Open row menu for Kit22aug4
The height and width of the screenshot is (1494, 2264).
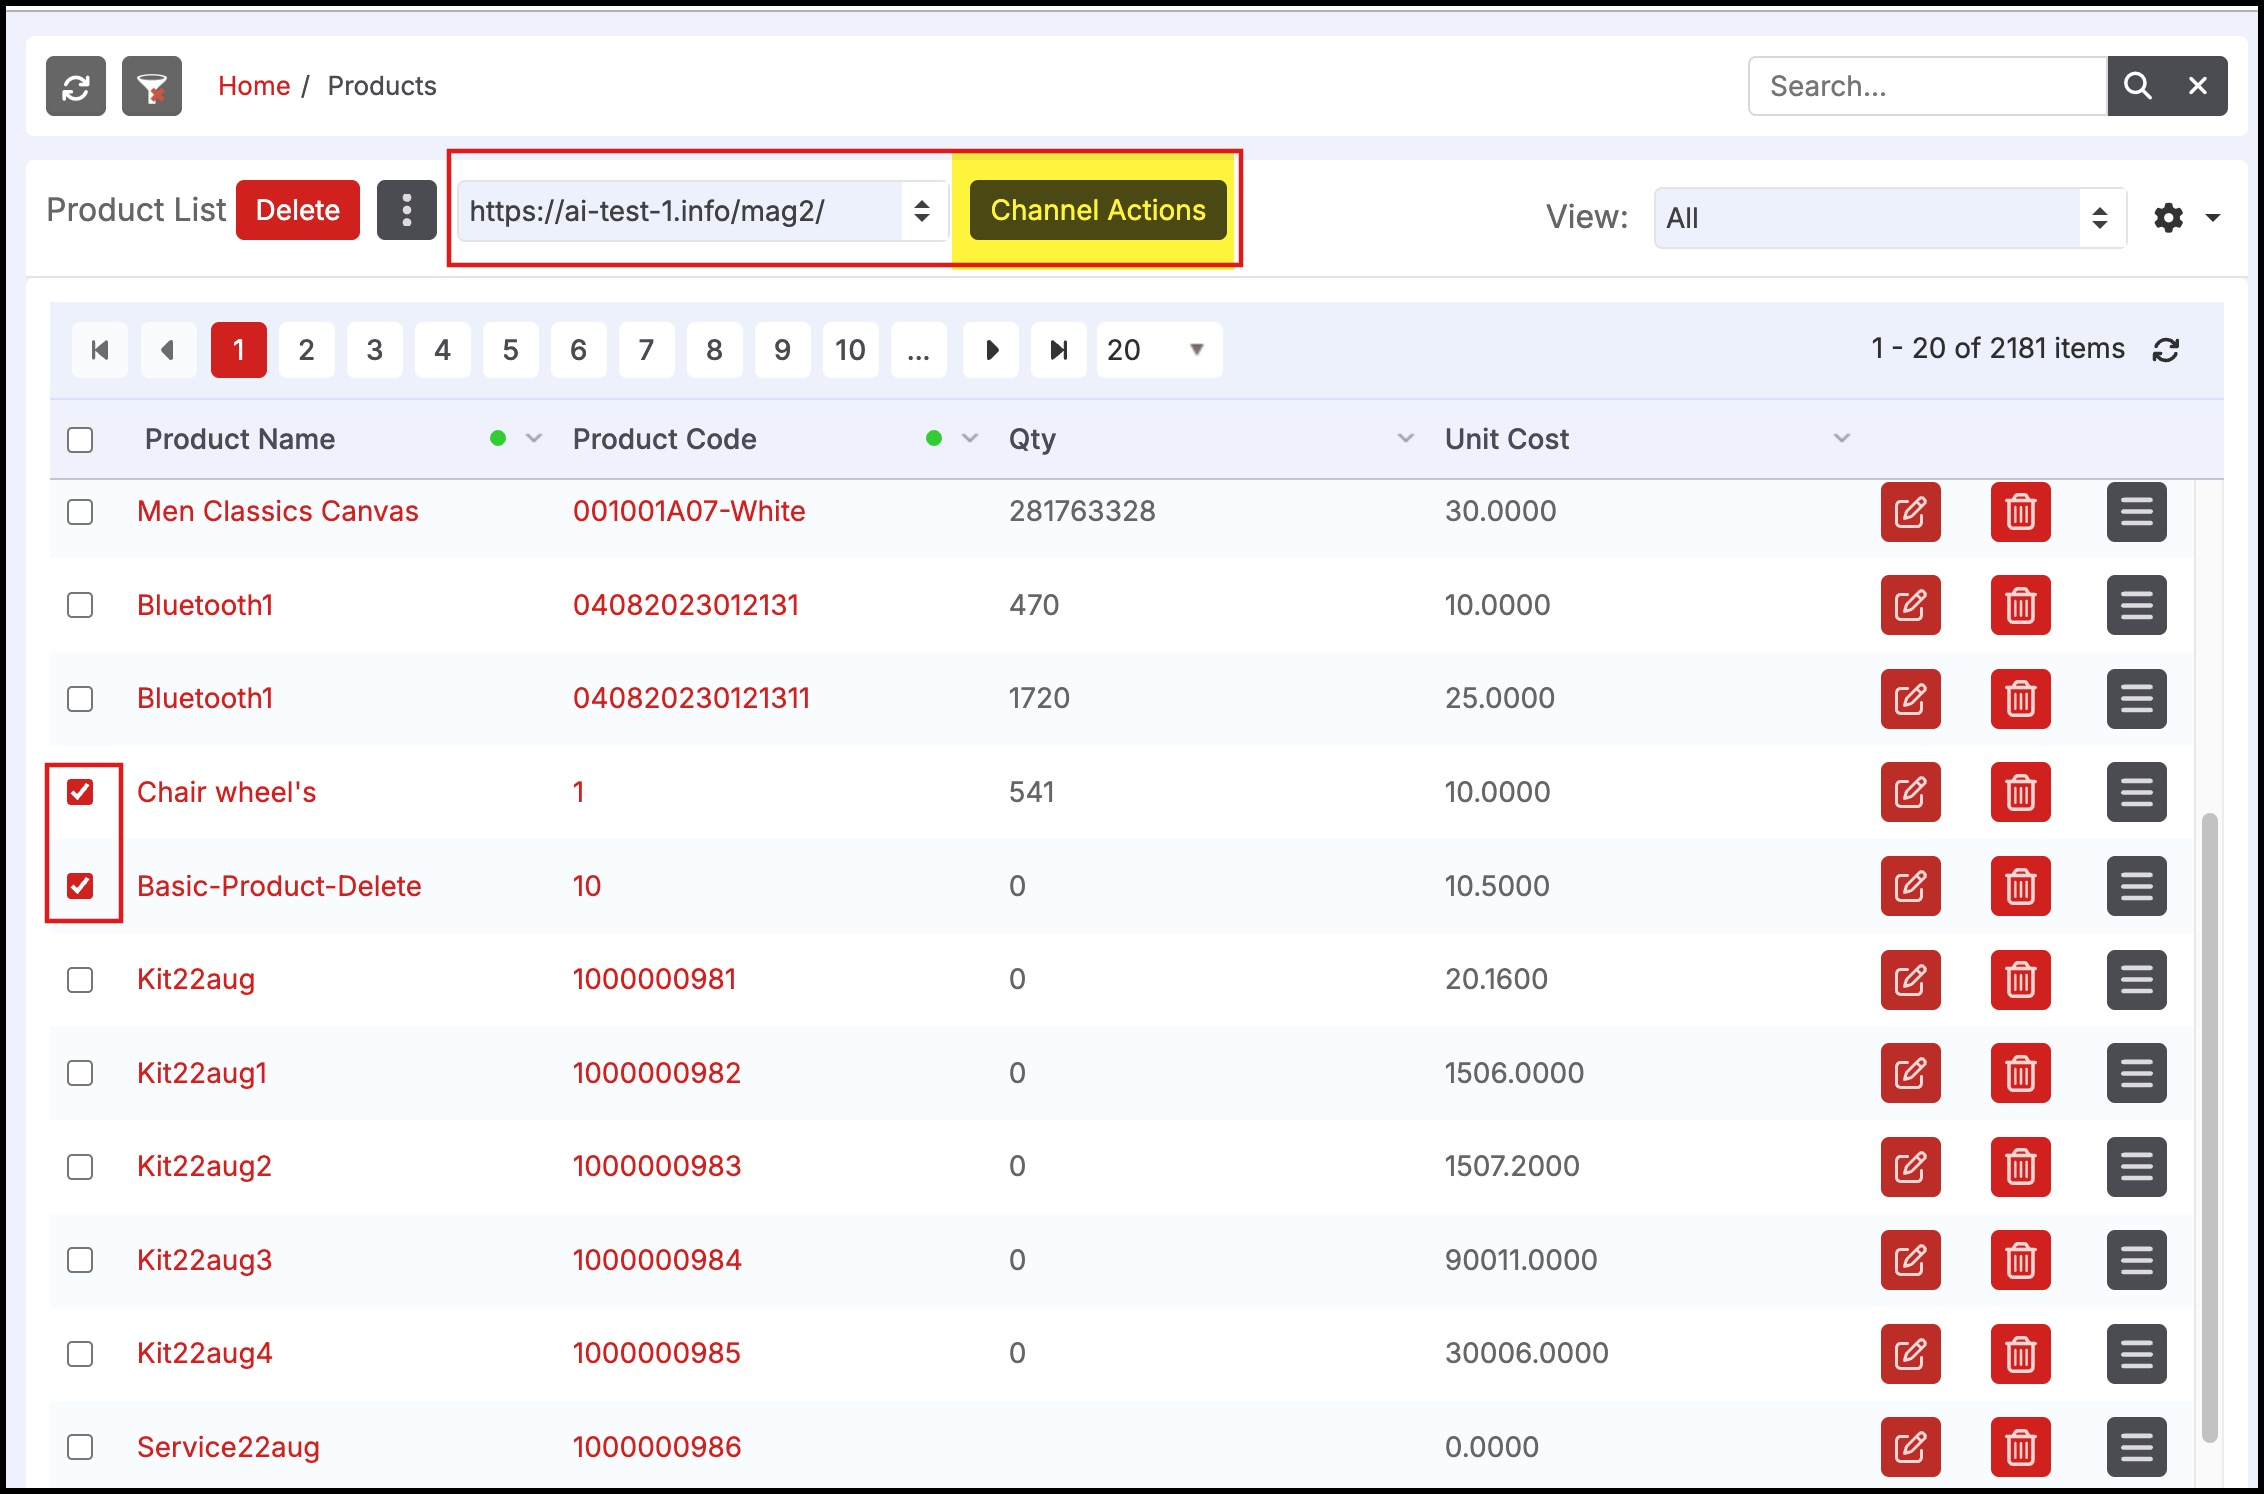coord(2136,1354)
